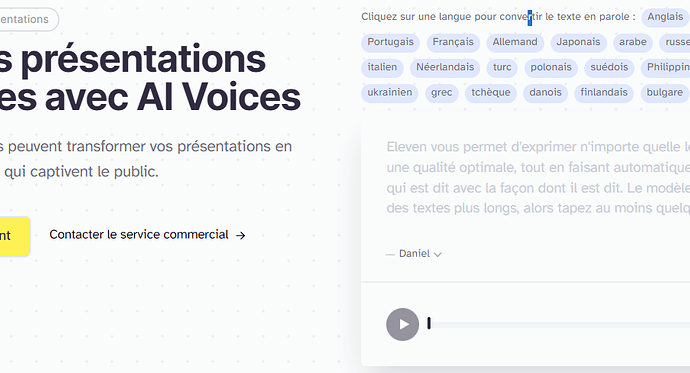Choose Néerlandais language chip

445,67
